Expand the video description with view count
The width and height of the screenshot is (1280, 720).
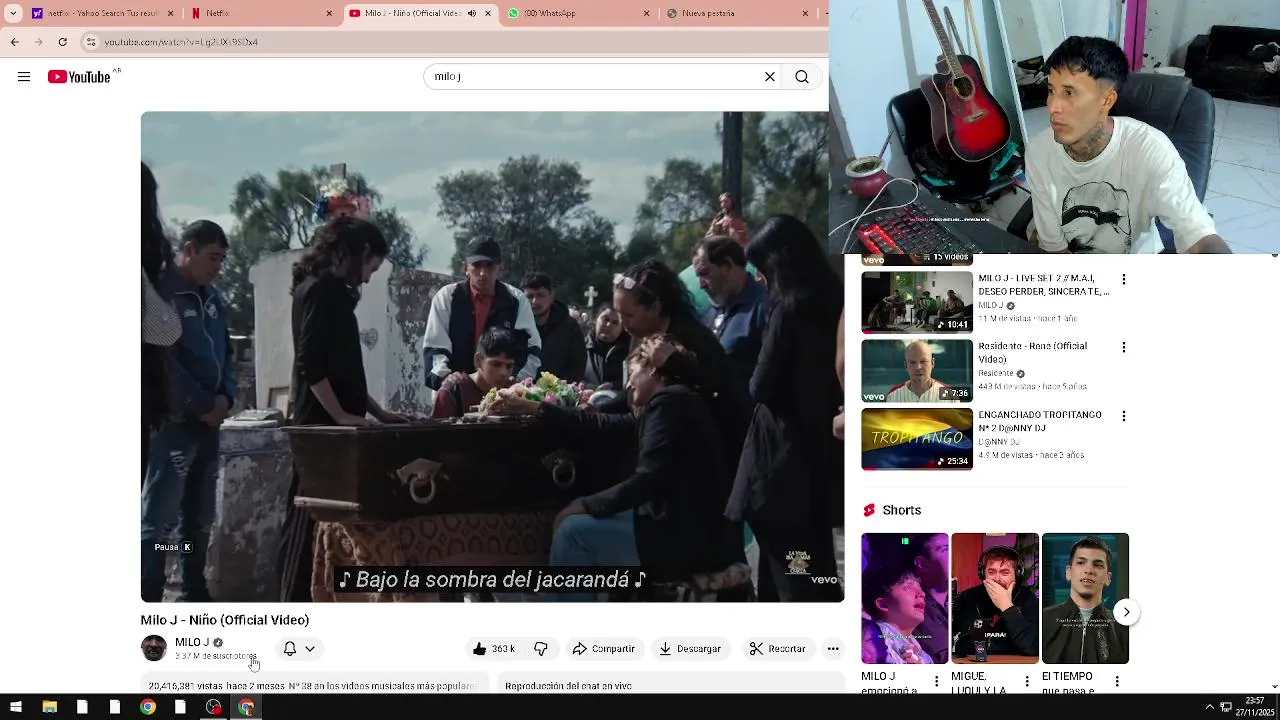314,686
